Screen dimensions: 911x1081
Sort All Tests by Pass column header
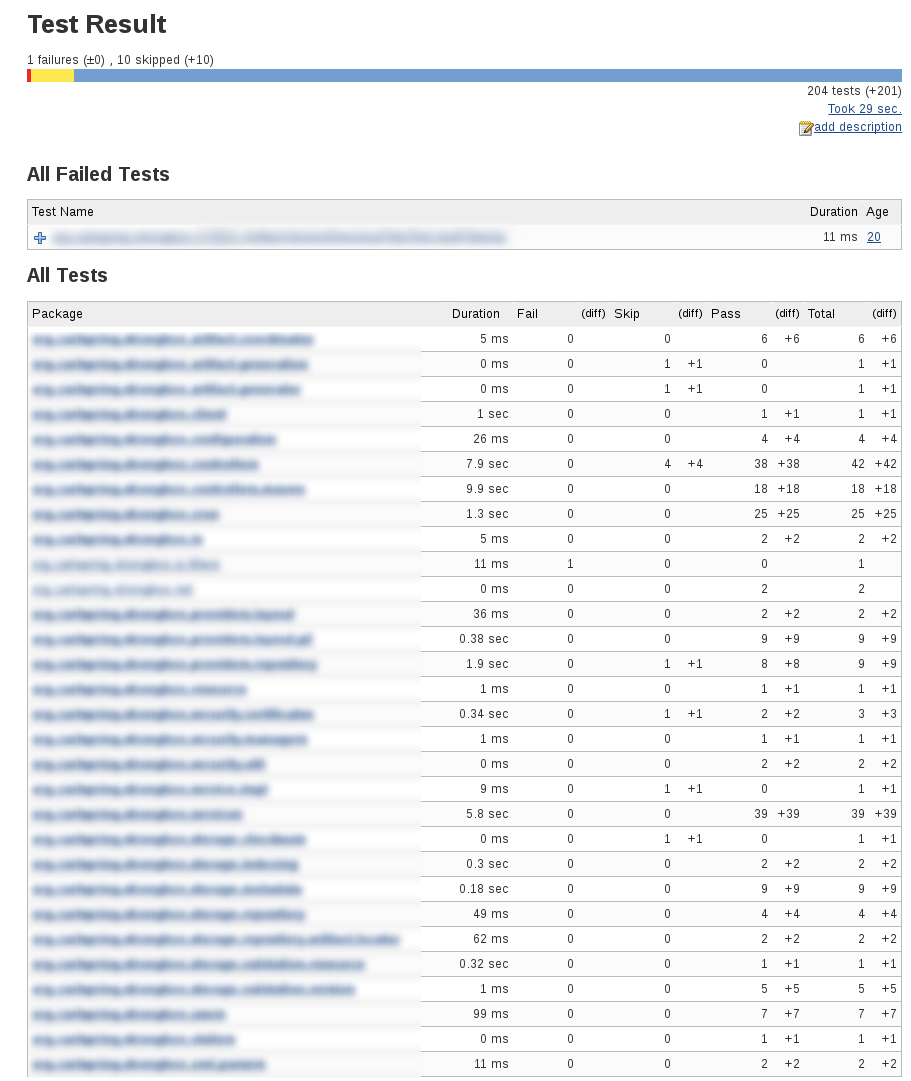[725, 314]
